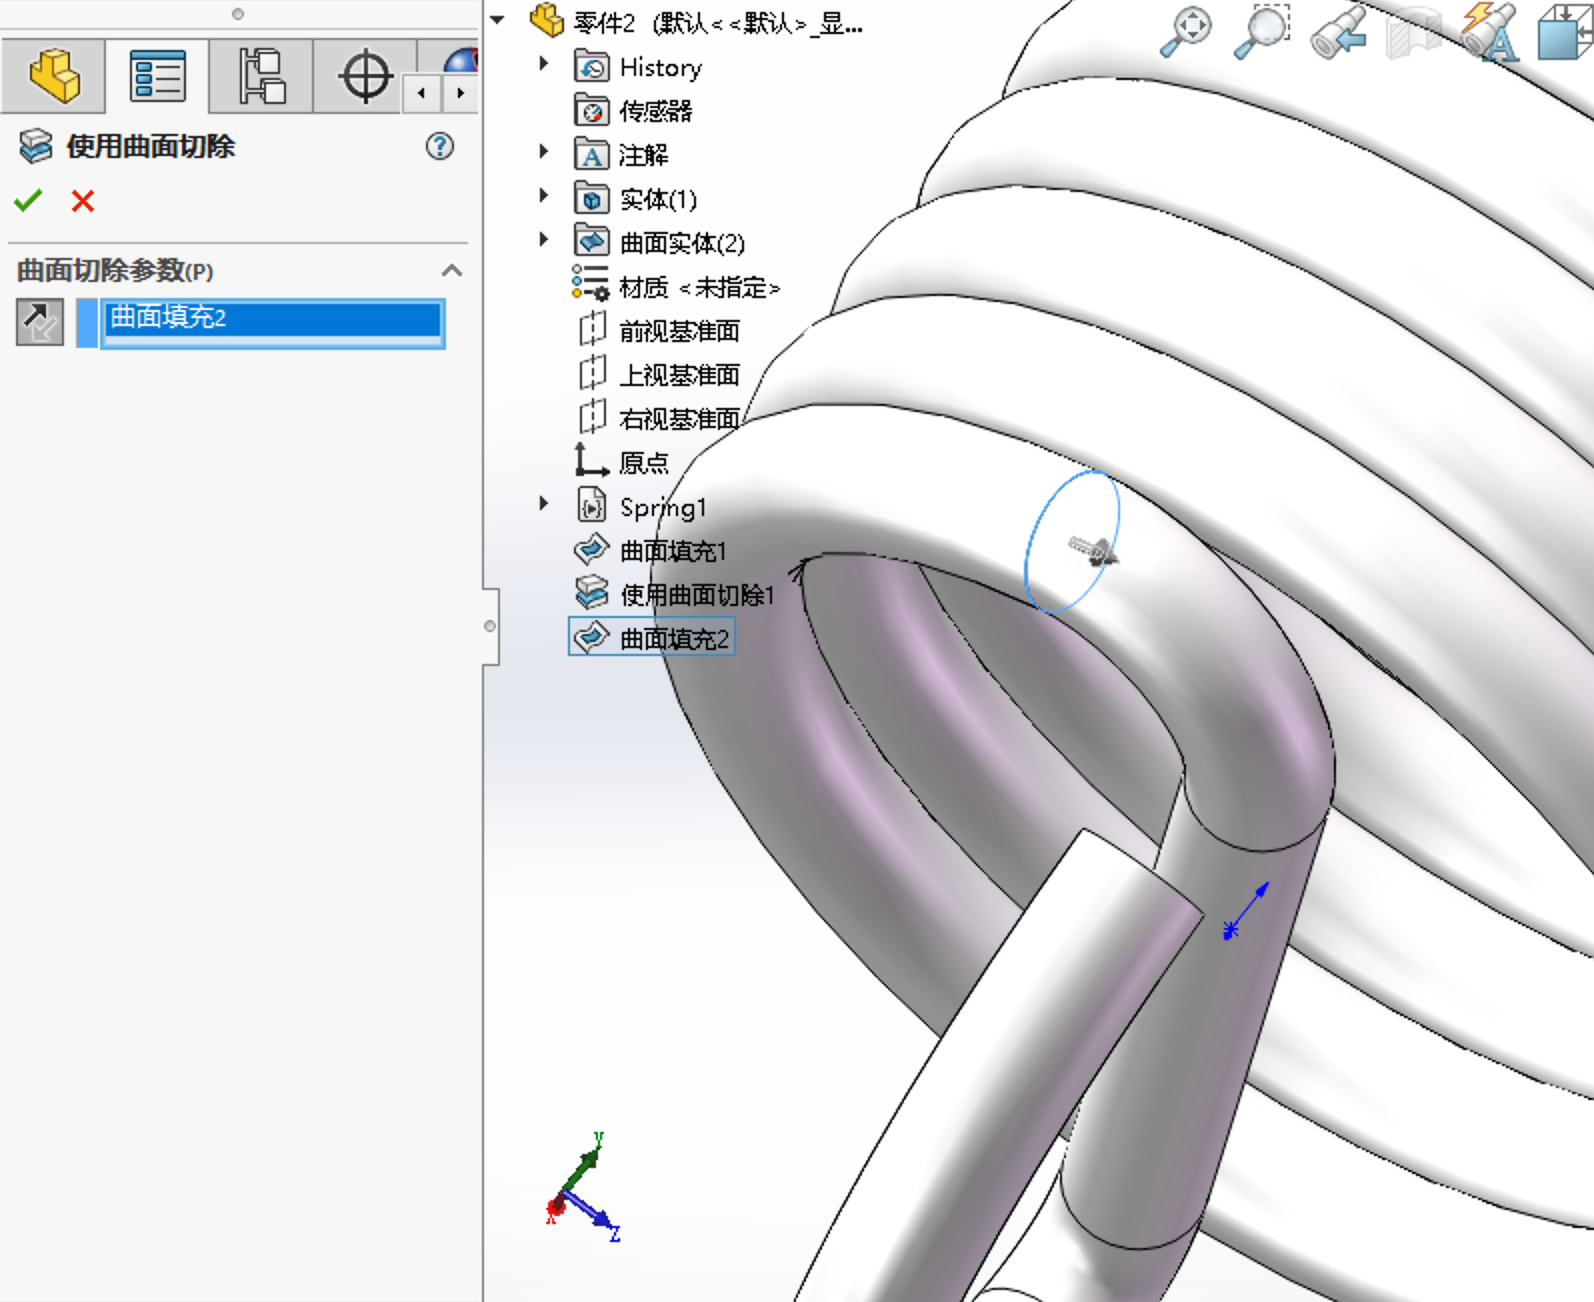Open the DimXpertManager crosshair tab
The height and width of the screenshot is (1302, 1594).
pyautogui.click(x=365, y=76)
